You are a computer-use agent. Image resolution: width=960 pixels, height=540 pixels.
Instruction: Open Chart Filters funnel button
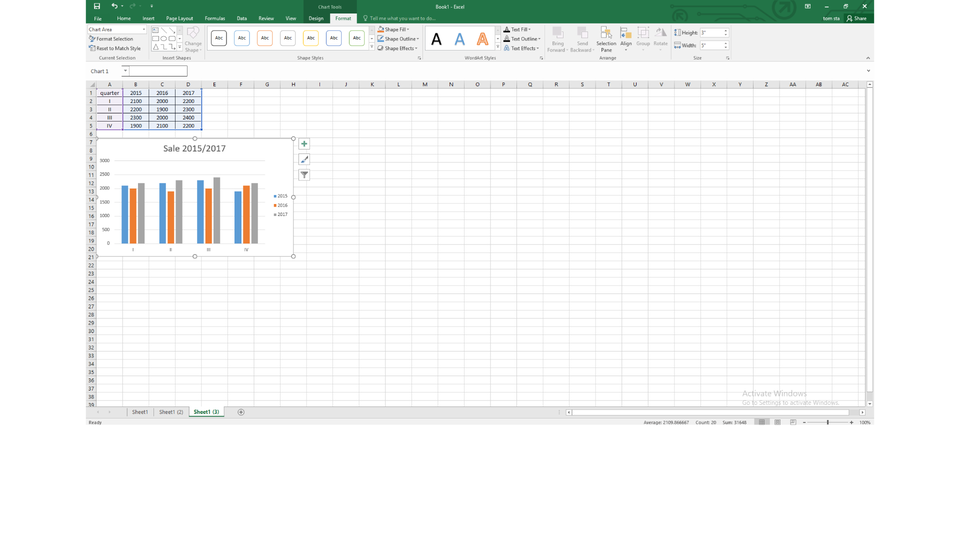coord(304,175)
